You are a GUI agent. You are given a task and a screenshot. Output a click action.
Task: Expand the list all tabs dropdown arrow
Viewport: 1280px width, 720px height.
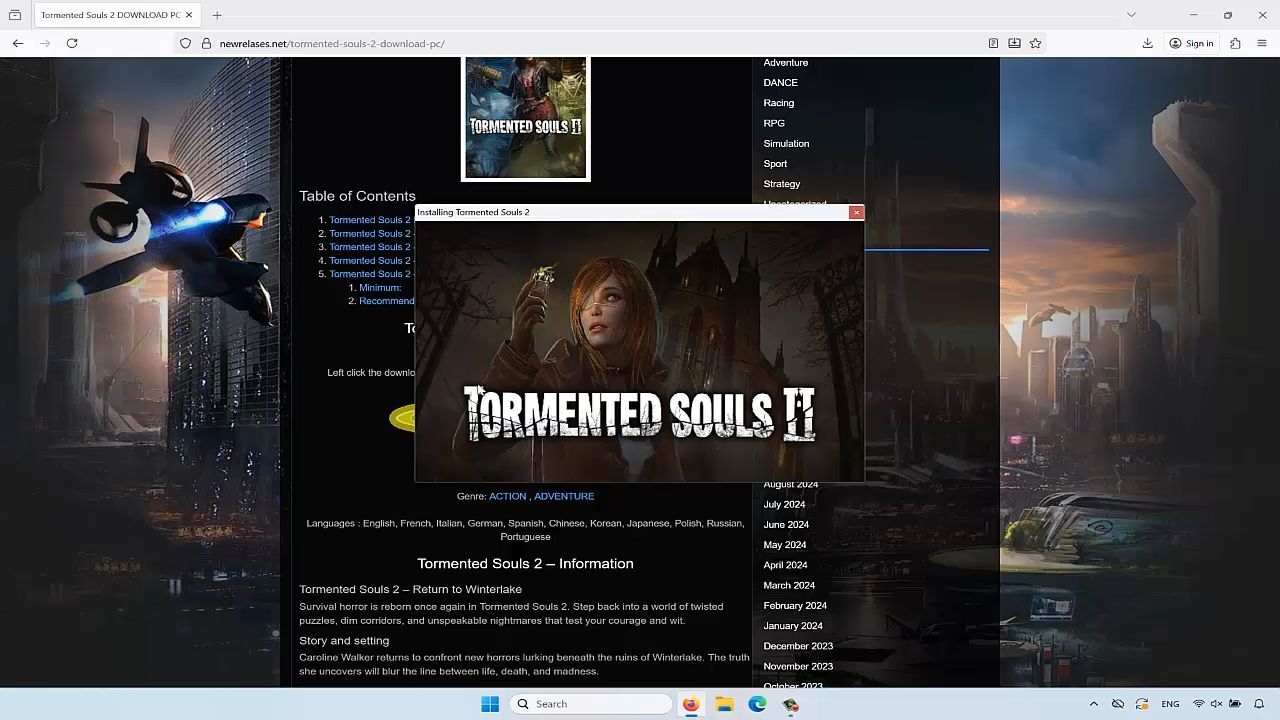click(1131, 15)
